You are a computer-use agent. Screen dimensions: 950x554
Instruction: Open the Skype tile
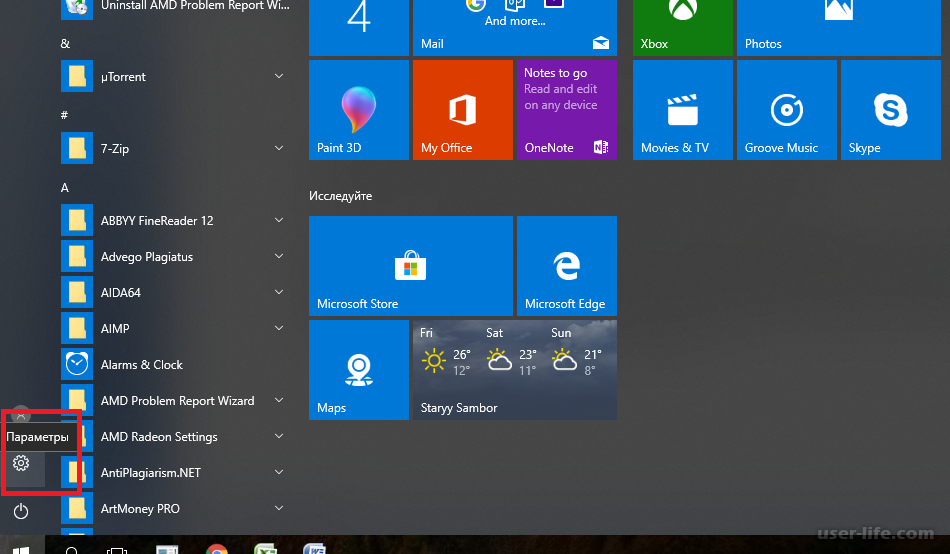click(x=891, y=110)
